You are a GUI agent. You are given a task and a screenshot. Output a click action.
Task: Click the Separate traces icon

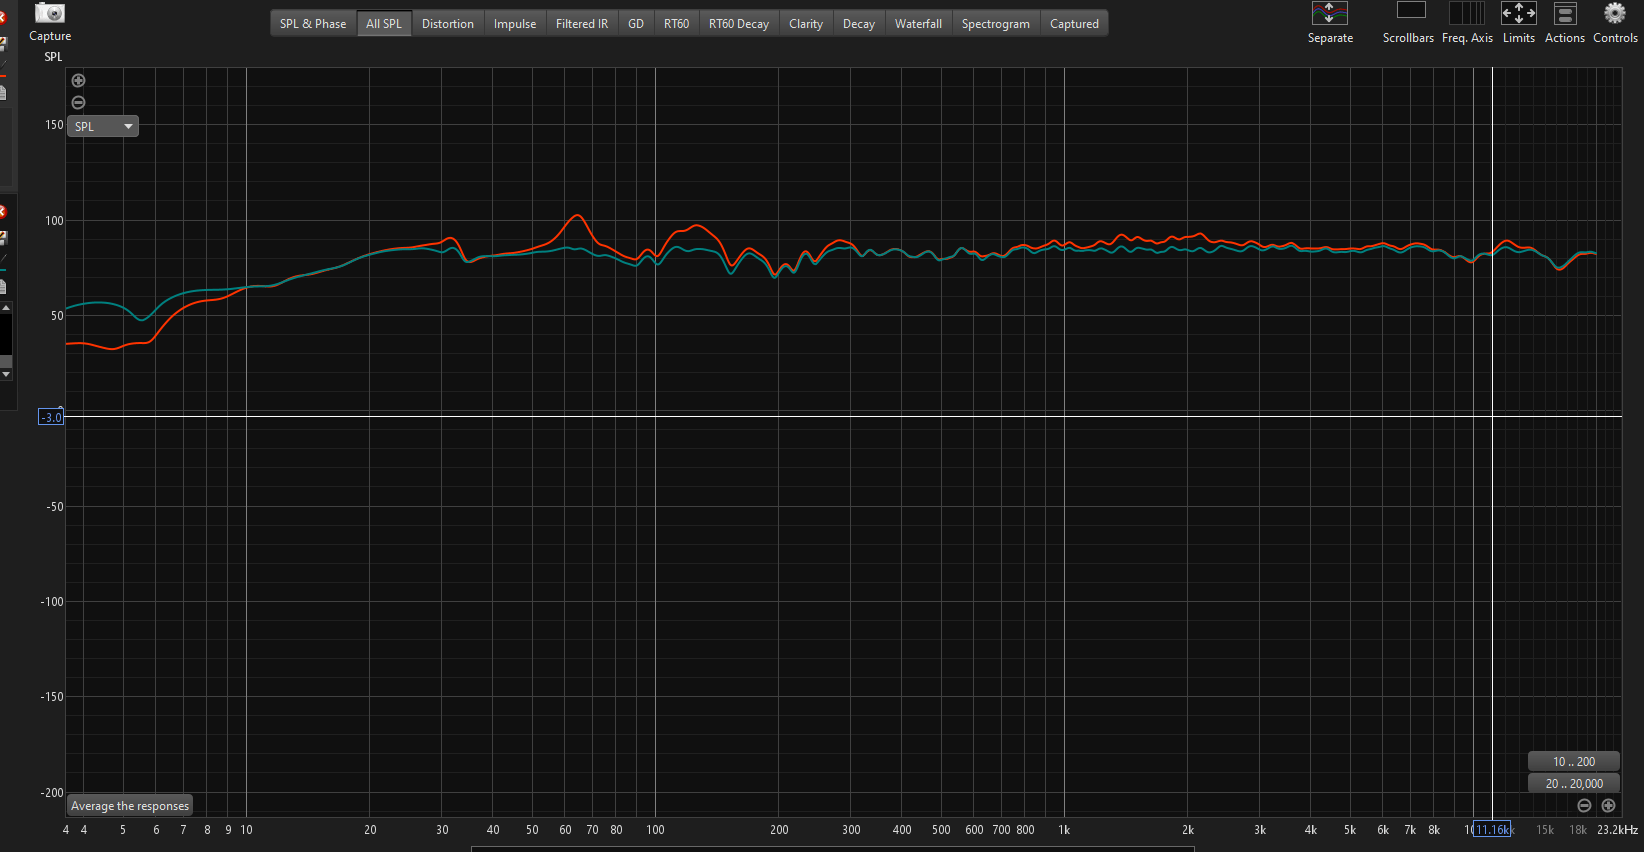tap(1330, 13)
